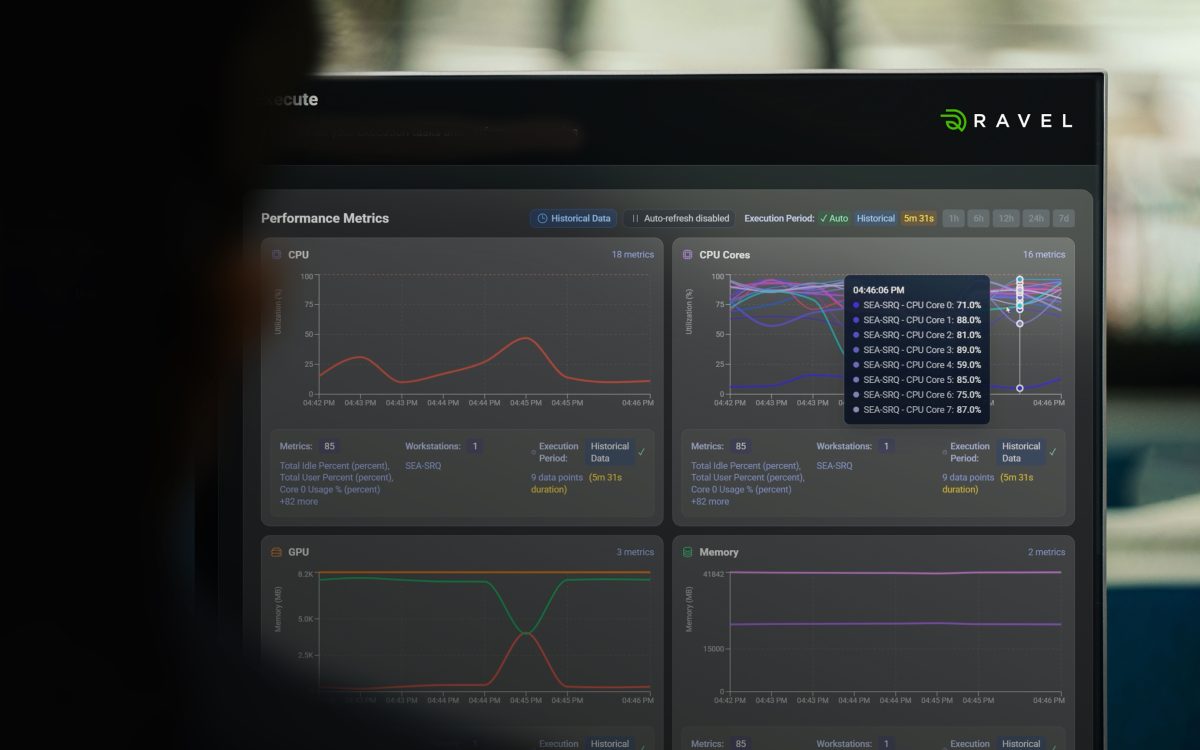Select the 24h time range
1200x750 pixels.
1036,218
